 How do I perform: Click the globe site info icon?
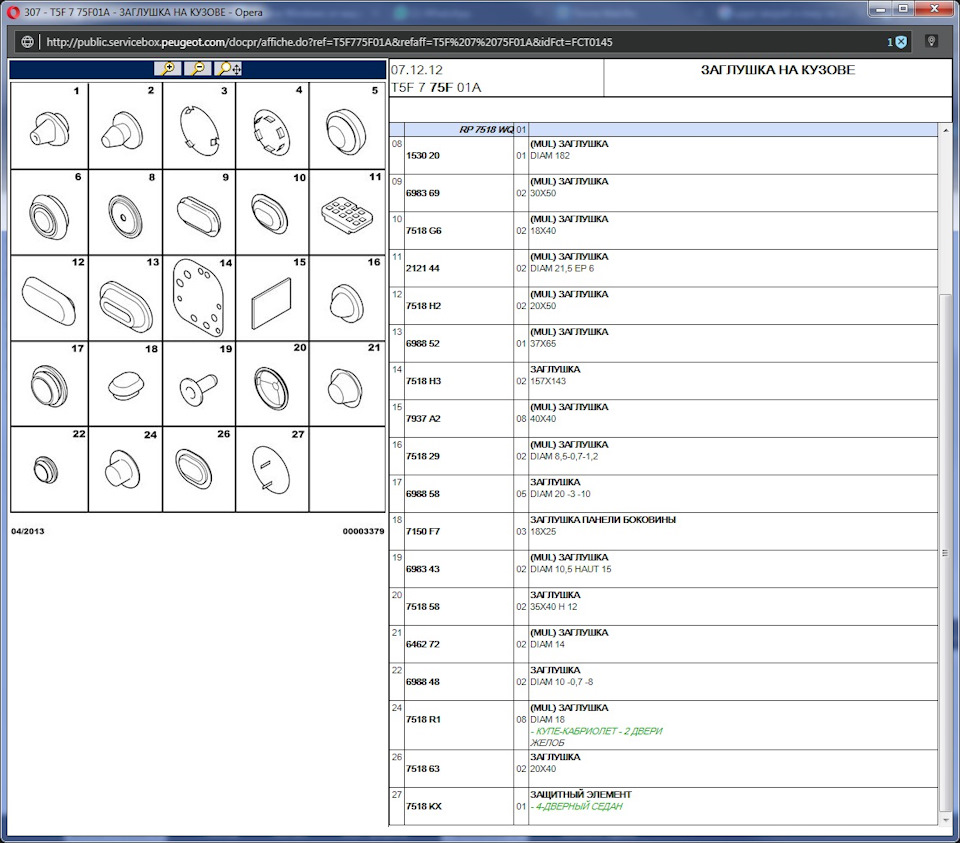point(27,42)
